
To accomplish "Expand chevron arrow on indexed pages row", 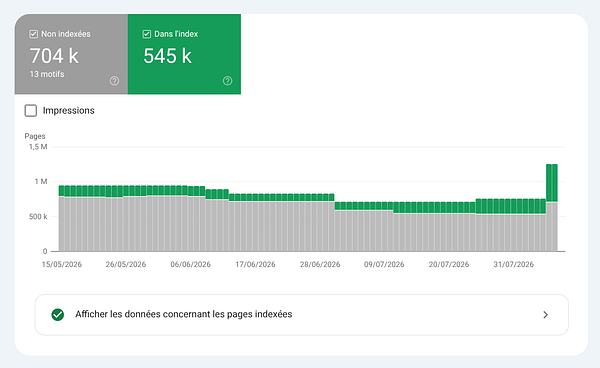I will [546, 315].
